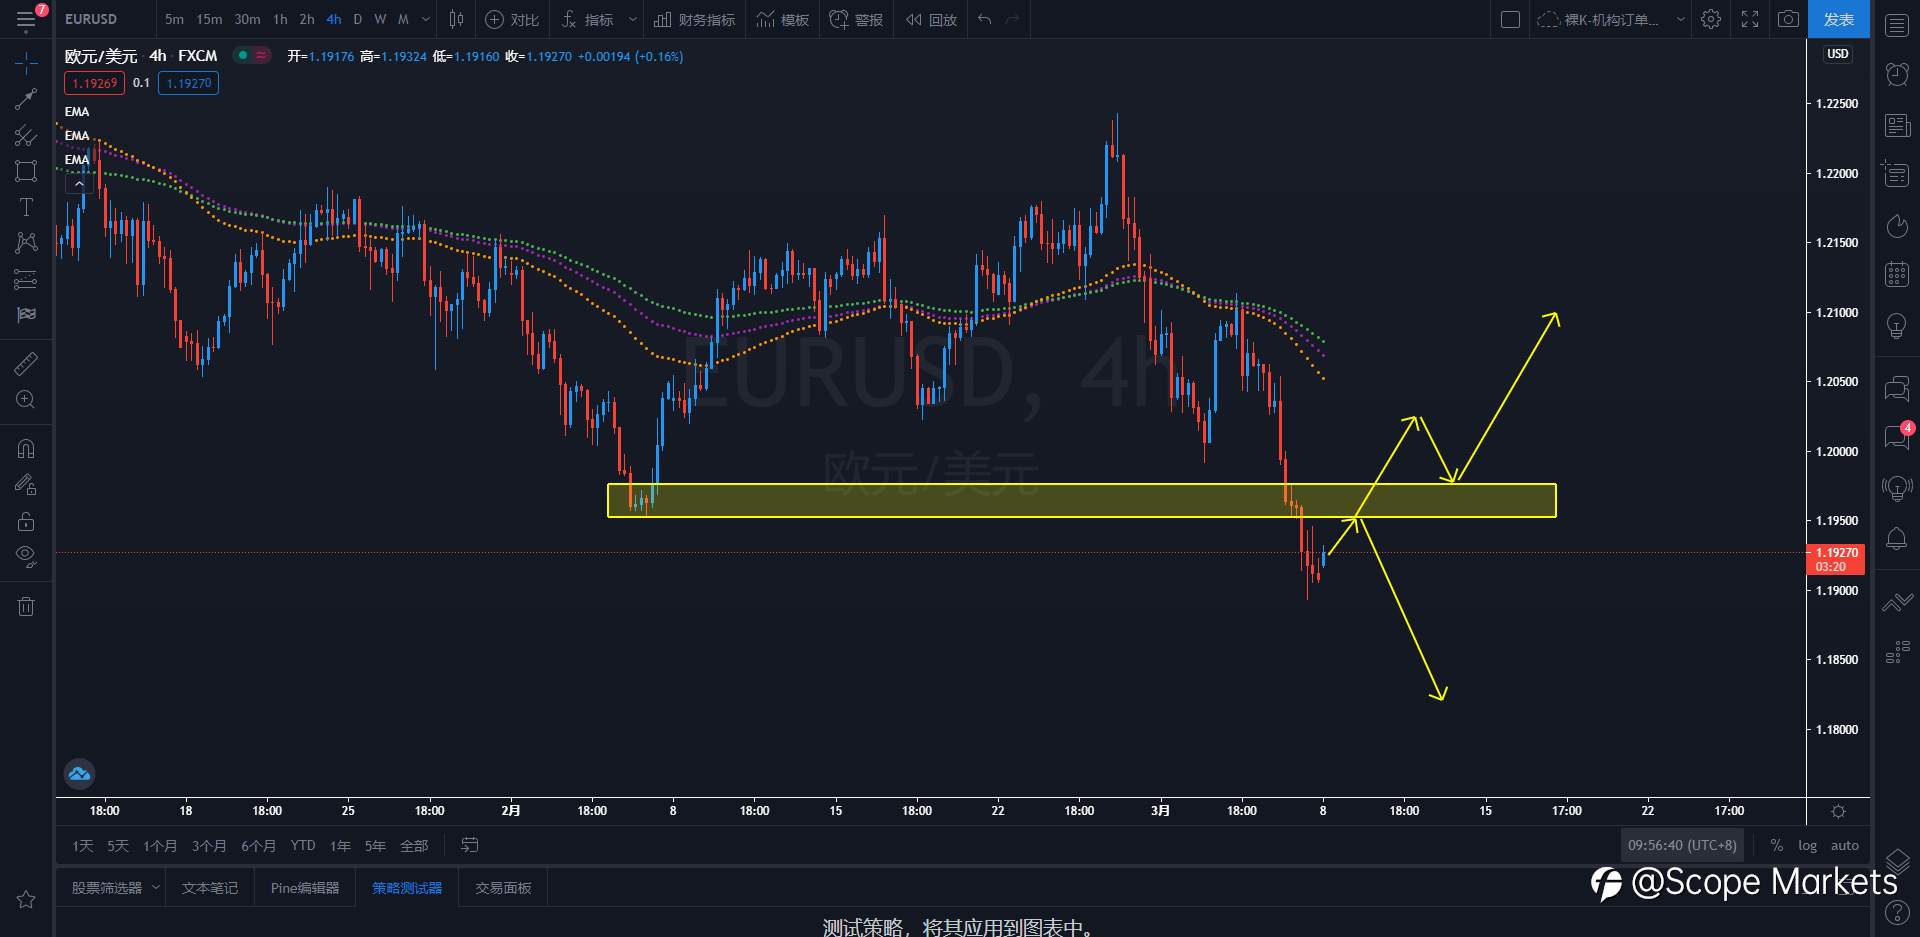
Task: Set the date range to 1天
Action: (82, 846)
